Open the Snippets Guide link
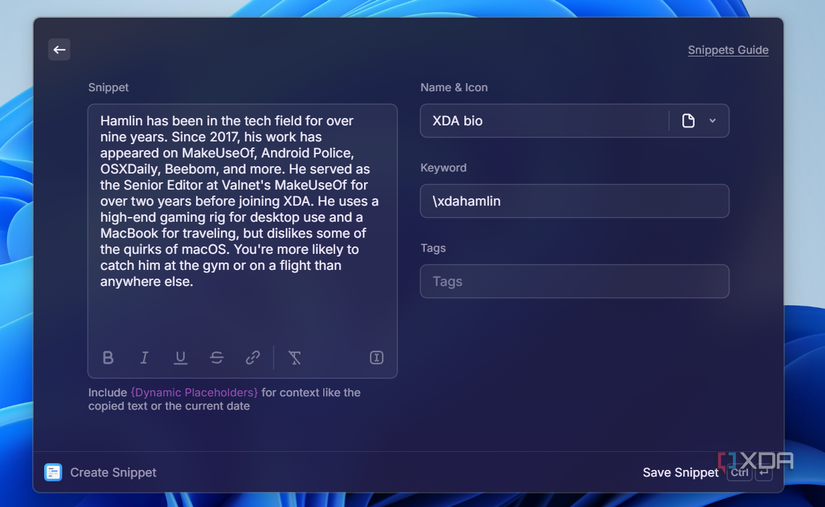Viewport: 825px width, 507px height. 728,50
